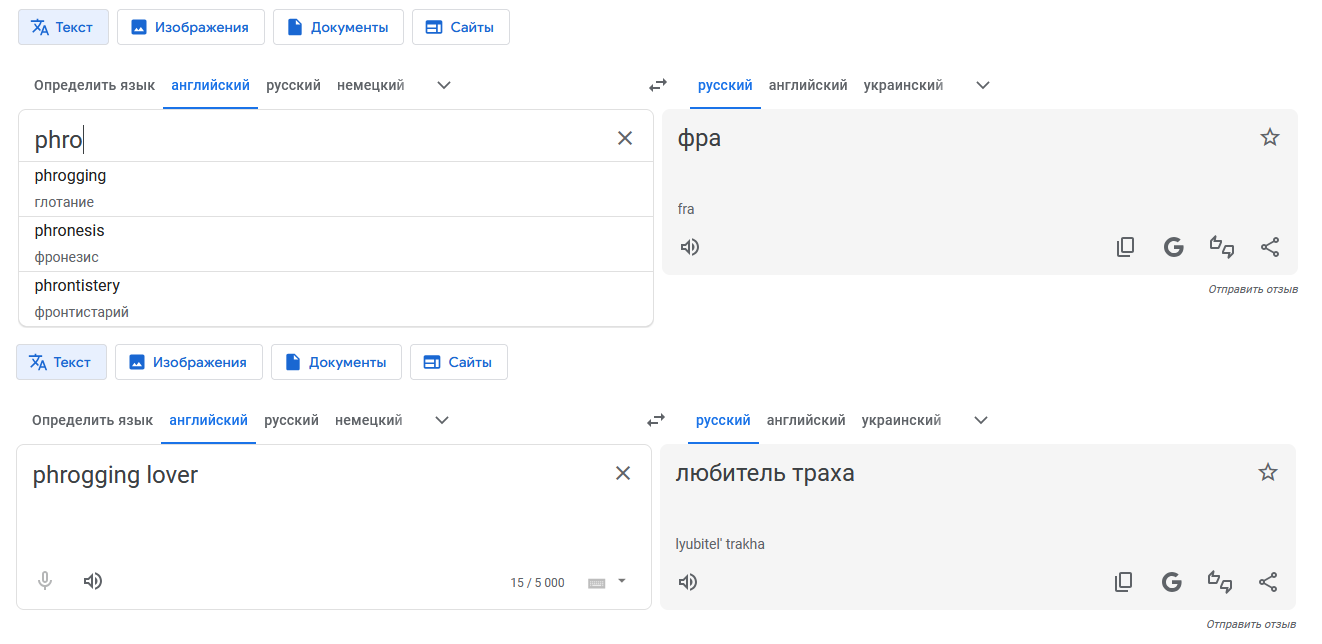The width and height of the screenshot is (1322, 644).
Task: Switch upper target language to "украинский"
Action: [x=903, y=86]
